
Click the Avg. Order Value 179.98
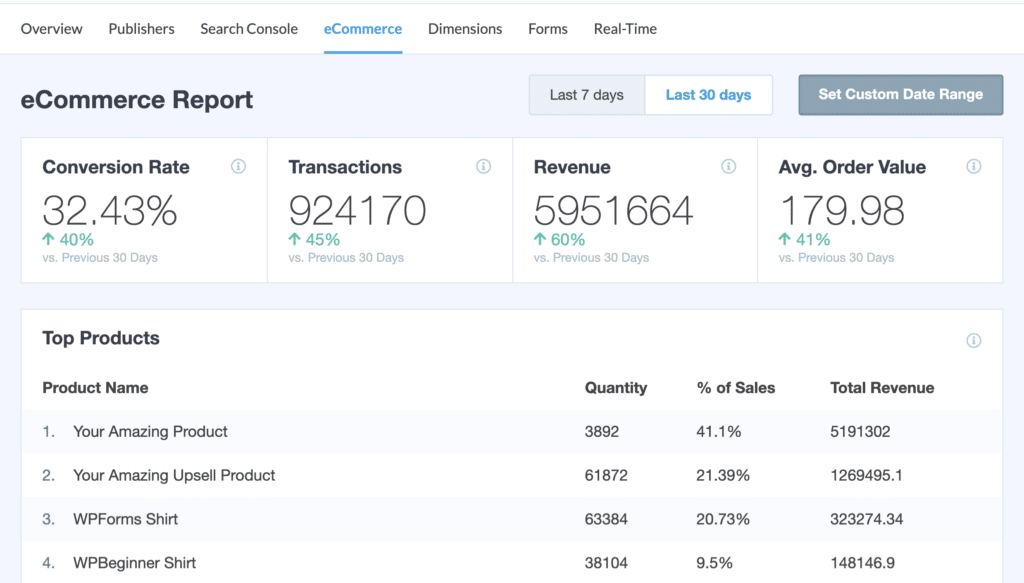pos(842,210)
